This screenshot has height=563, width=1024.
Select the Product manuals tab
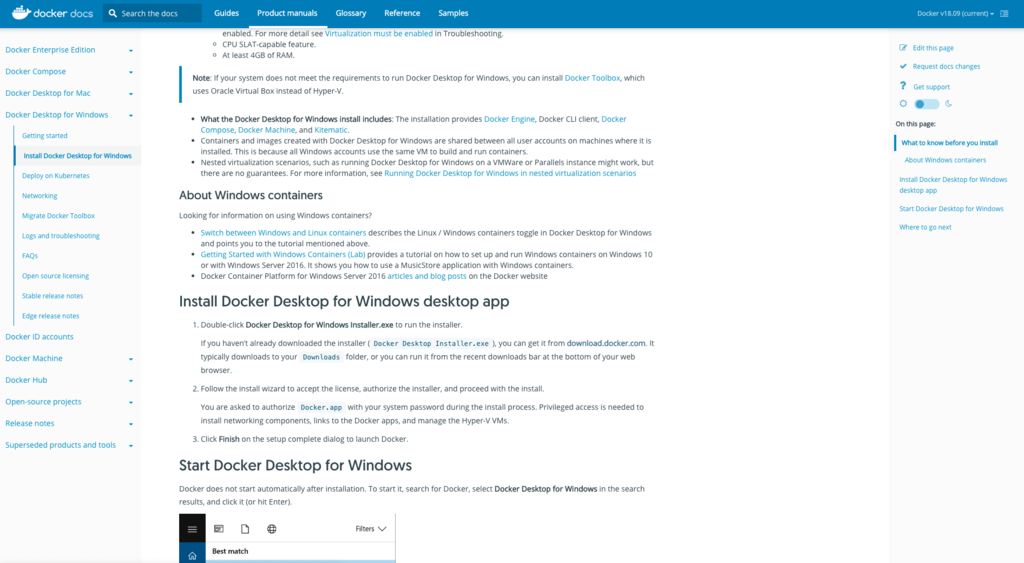287,13
